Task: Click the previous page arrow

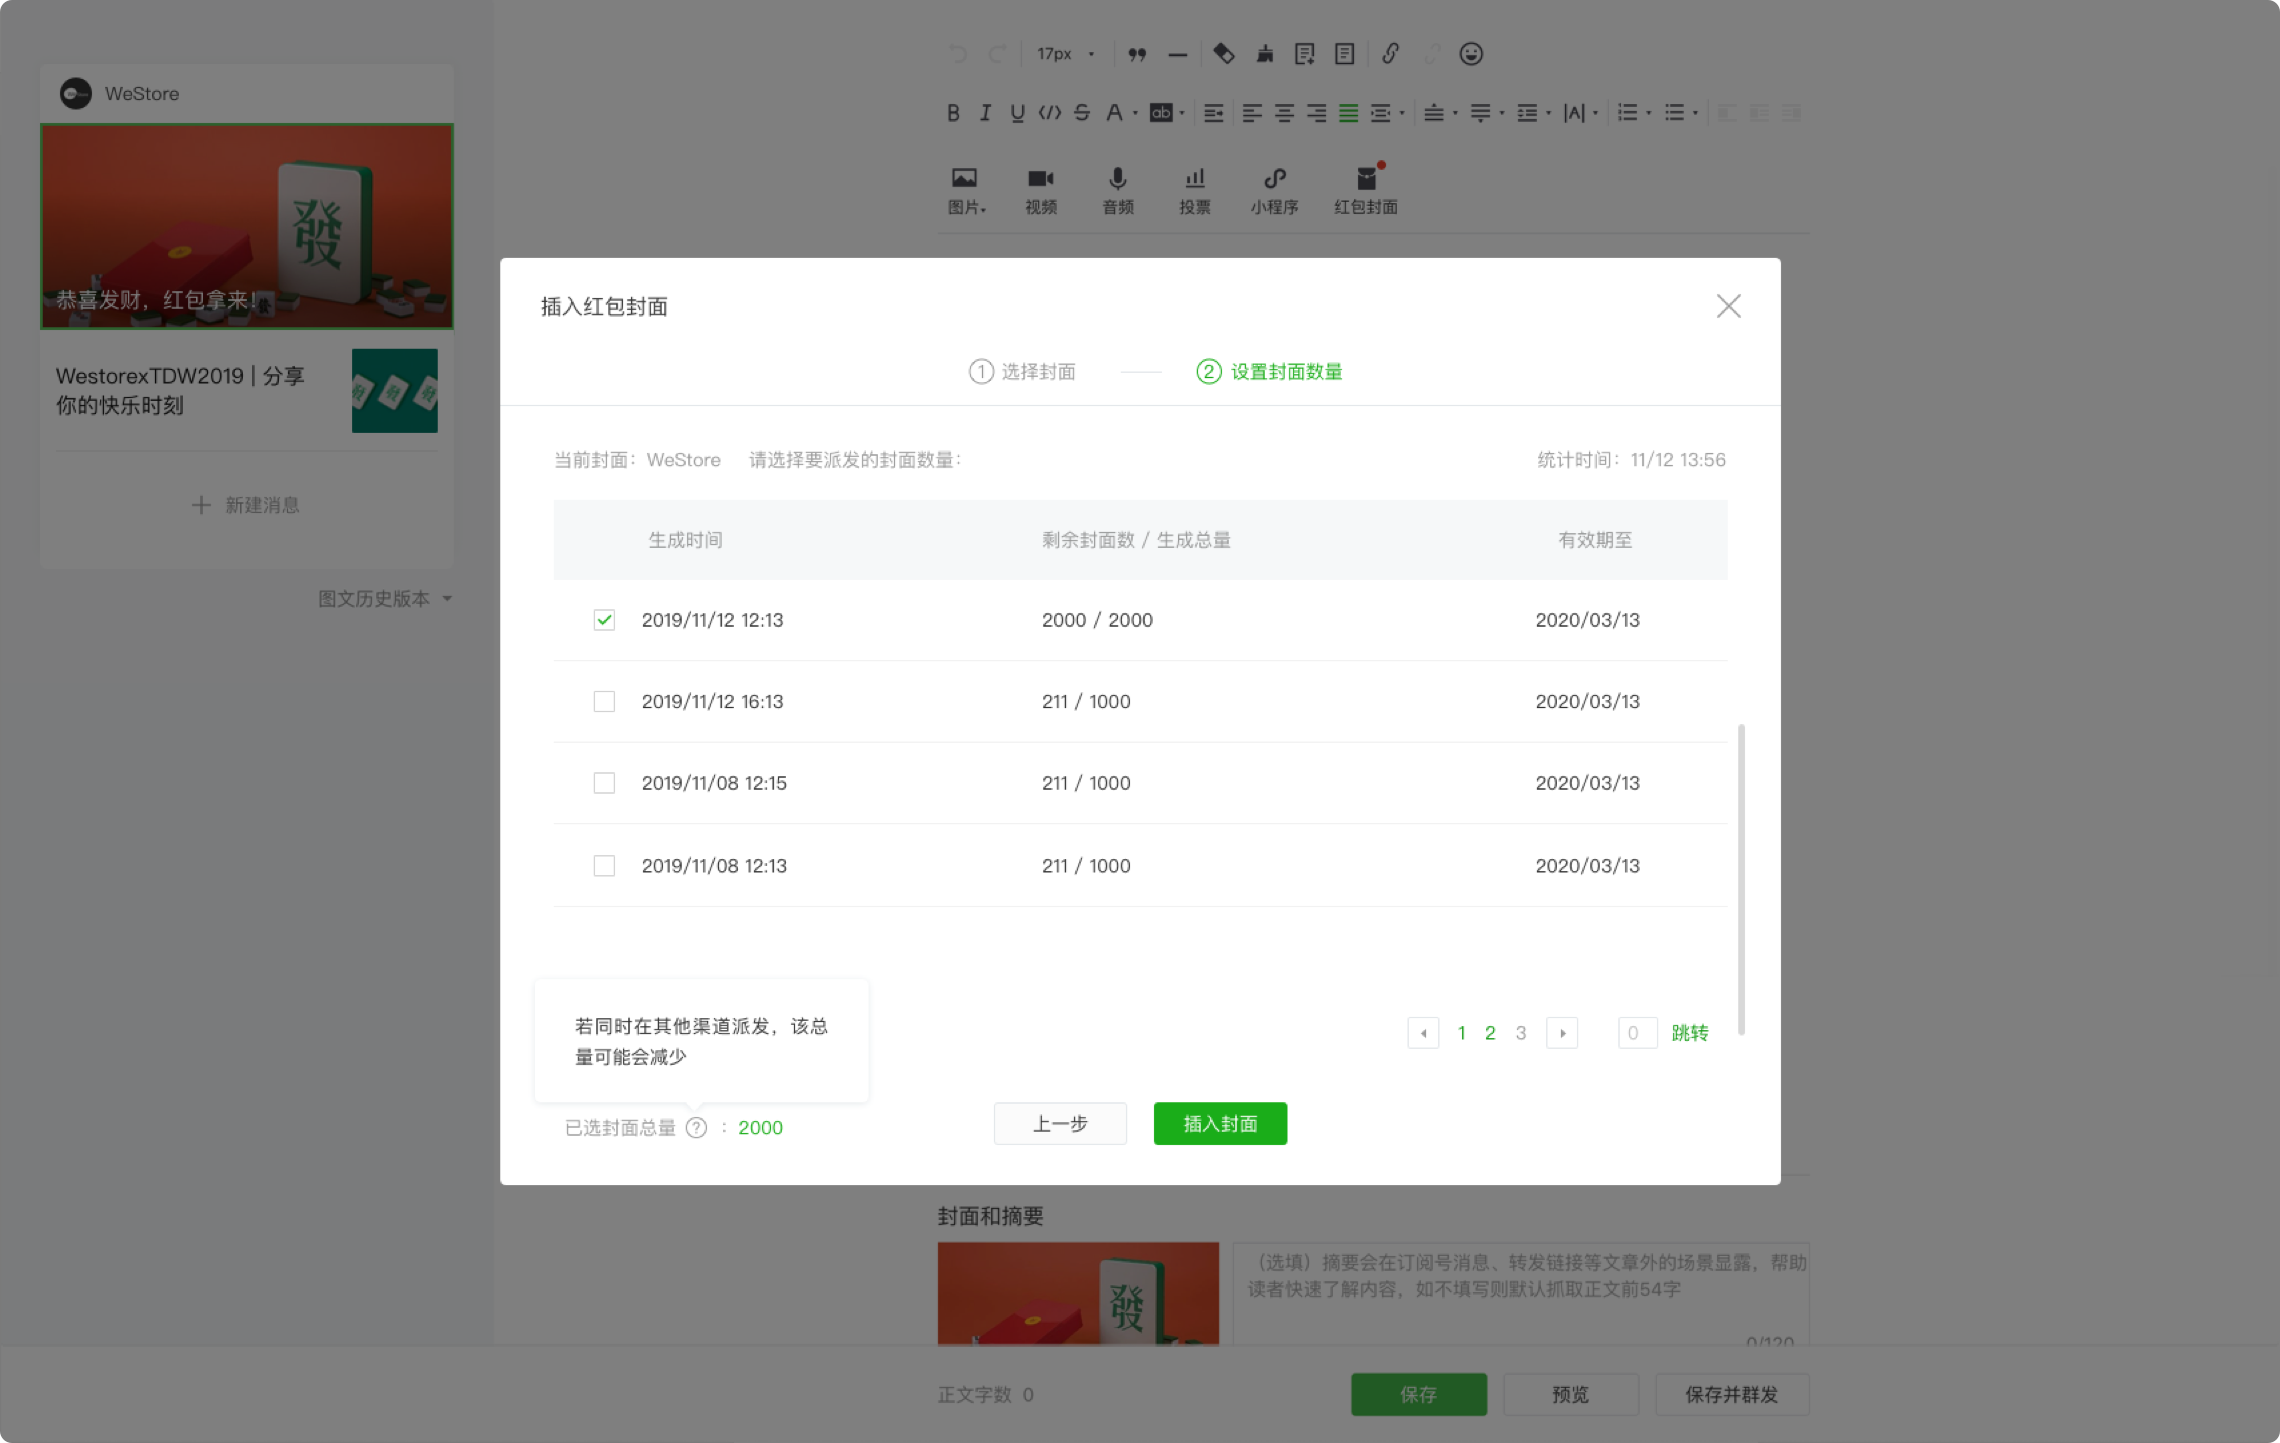Action: 1423,1033
